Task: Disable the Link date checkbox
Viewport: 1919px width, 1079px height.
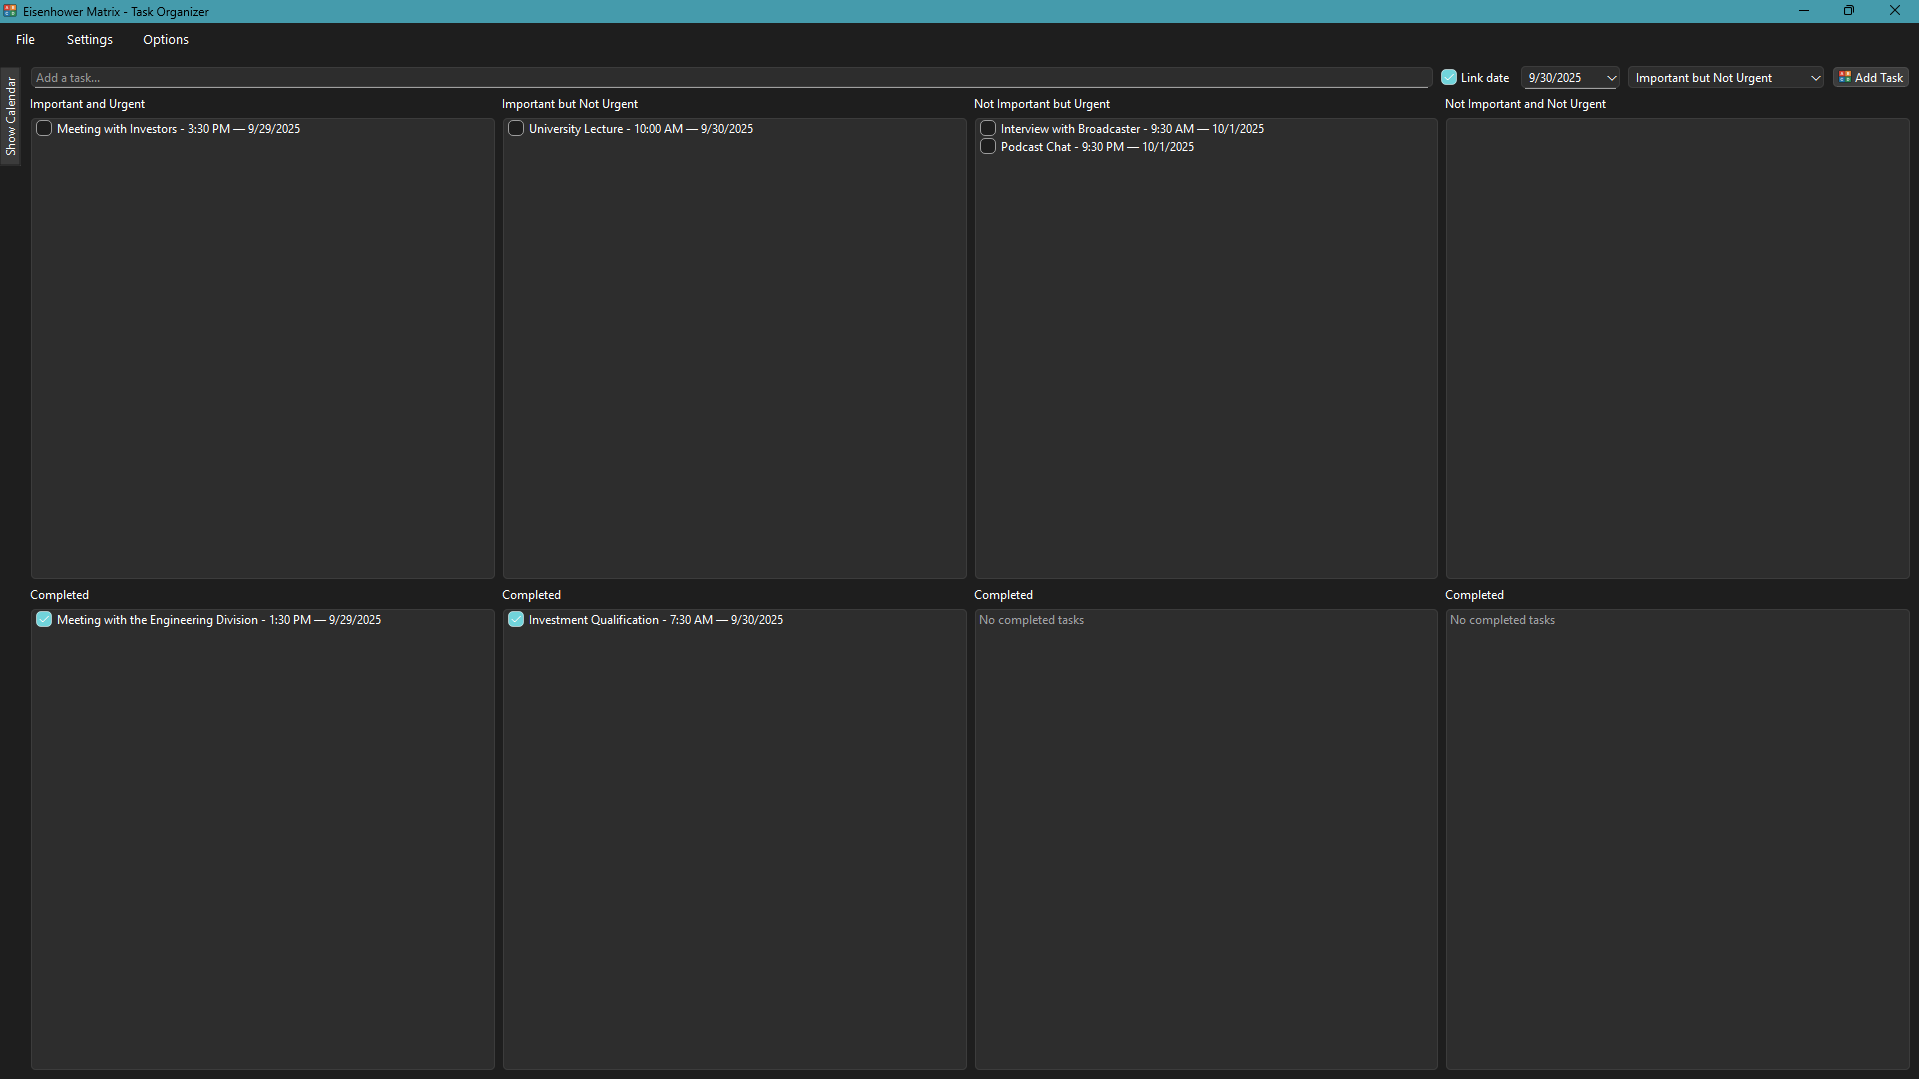Action: pos(1448,76)
